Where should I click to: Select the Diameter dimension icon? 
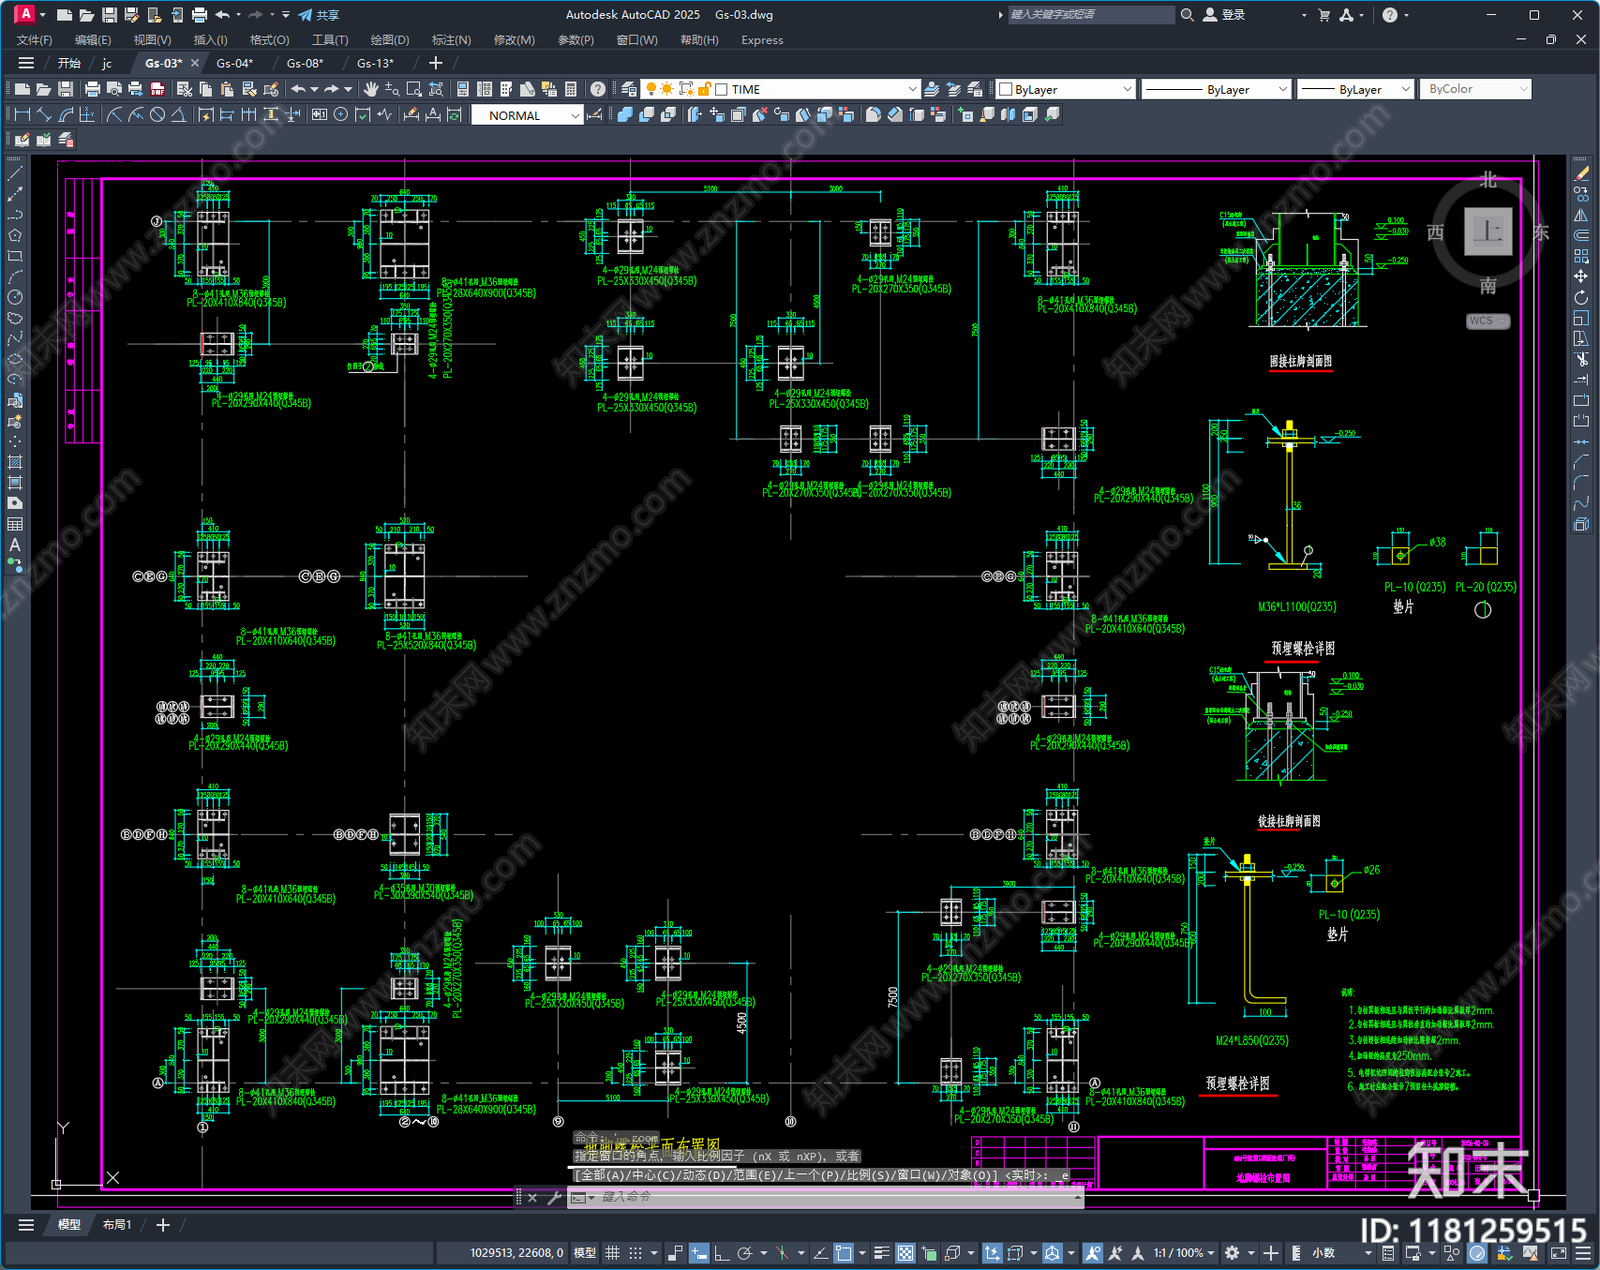tap(157, 115)
